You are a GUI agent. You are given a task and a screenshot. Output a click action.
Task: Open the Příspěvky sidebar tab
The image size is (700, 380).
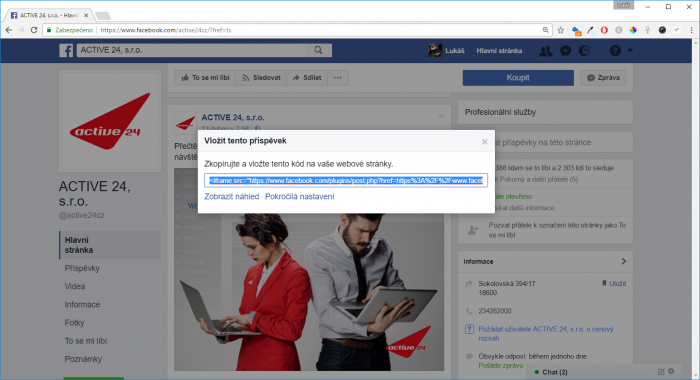(x=82, y=268)
